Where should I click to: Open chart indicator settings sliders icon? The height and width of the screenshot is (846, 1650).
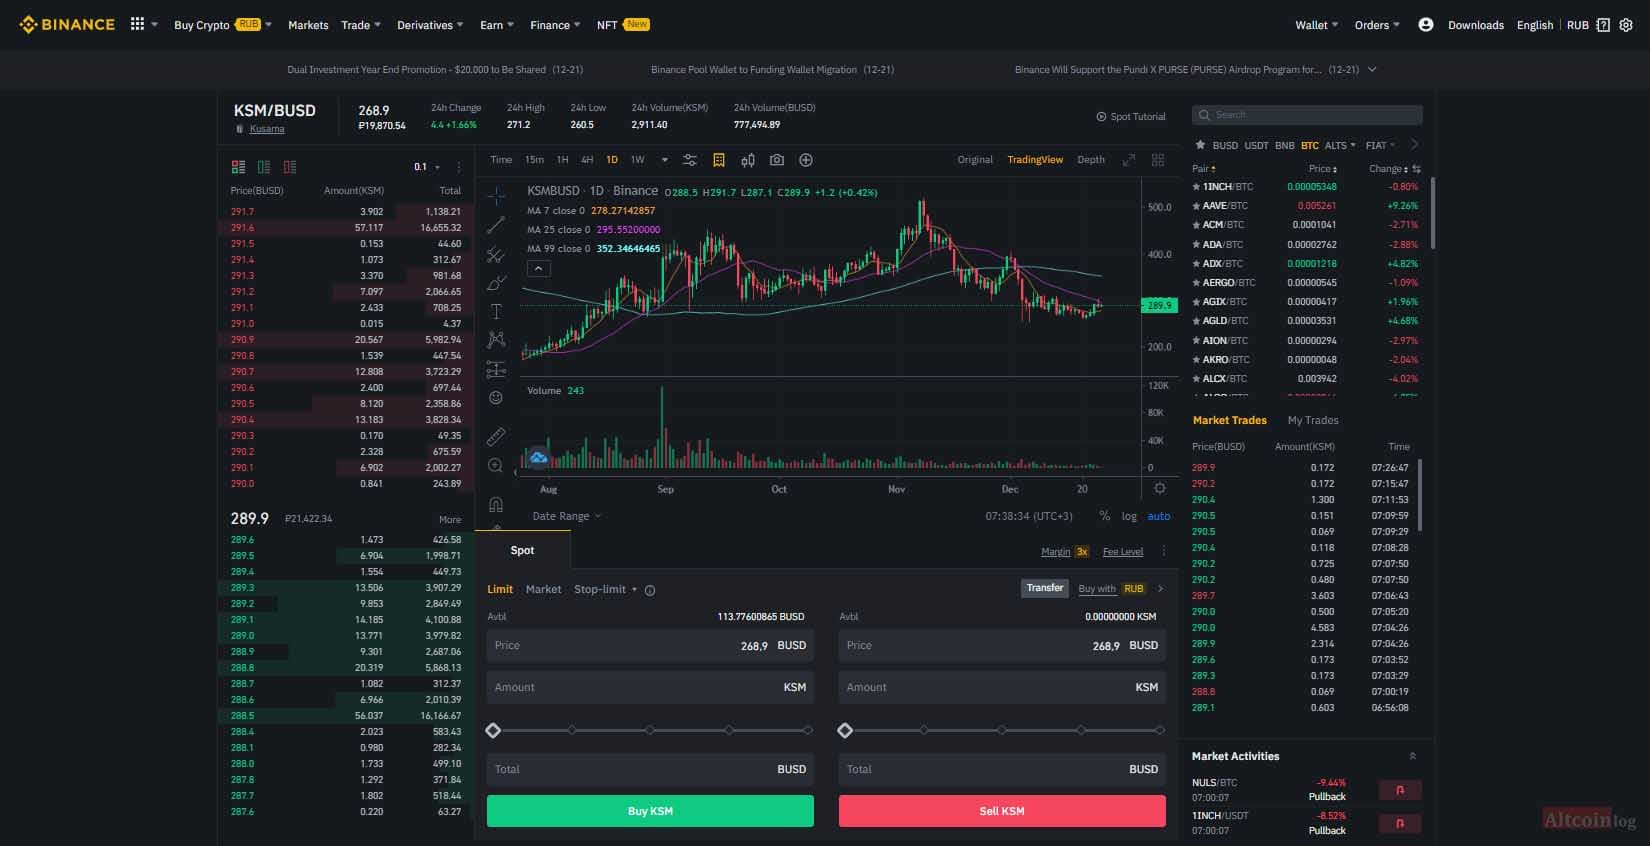[x=690, y=160]
